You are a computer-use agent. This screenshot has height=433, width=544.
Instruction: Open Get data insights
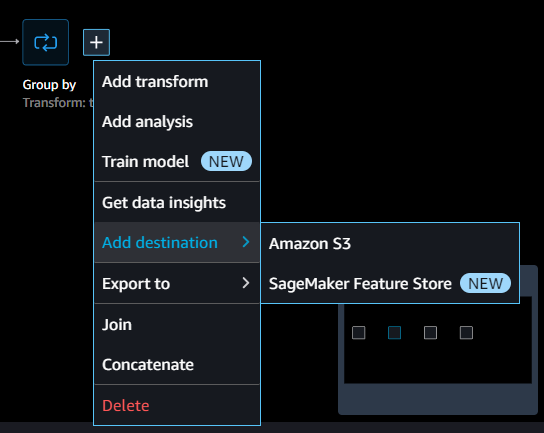(177, 202)
